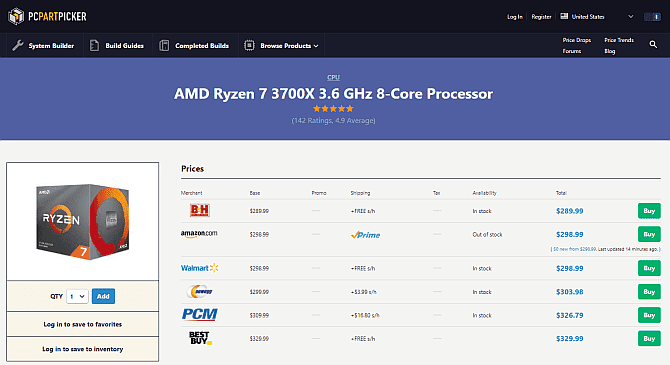Click the CPU category link

pyautogui.click(x=333, y=77)
